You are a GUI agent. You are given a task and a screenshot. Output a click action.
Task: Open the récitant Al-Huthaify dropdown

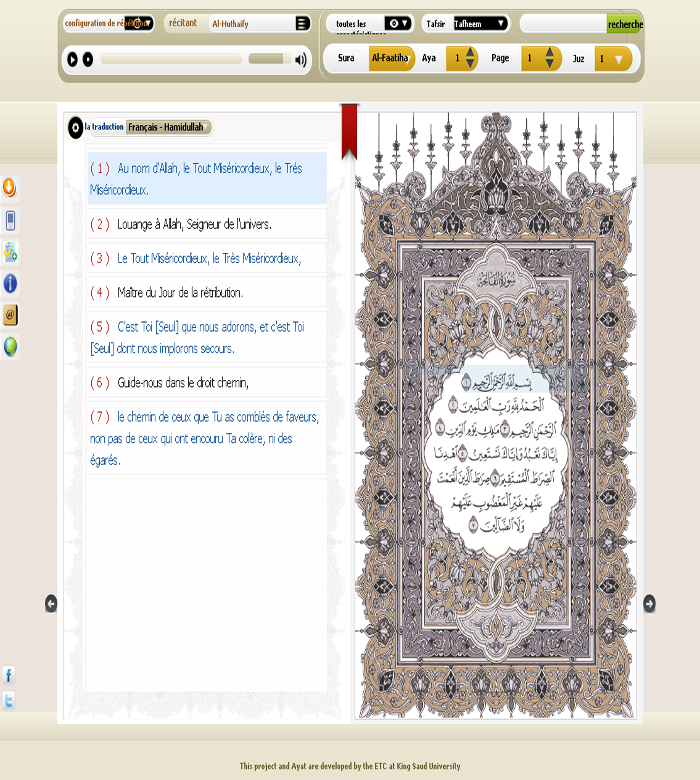(x=260, y=23)
